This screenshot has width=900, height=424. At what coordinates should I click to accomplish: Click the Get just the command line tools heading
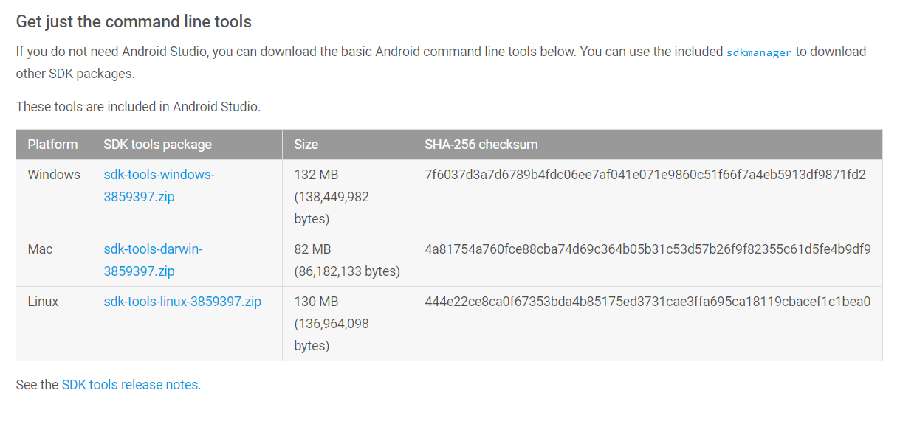134,22
